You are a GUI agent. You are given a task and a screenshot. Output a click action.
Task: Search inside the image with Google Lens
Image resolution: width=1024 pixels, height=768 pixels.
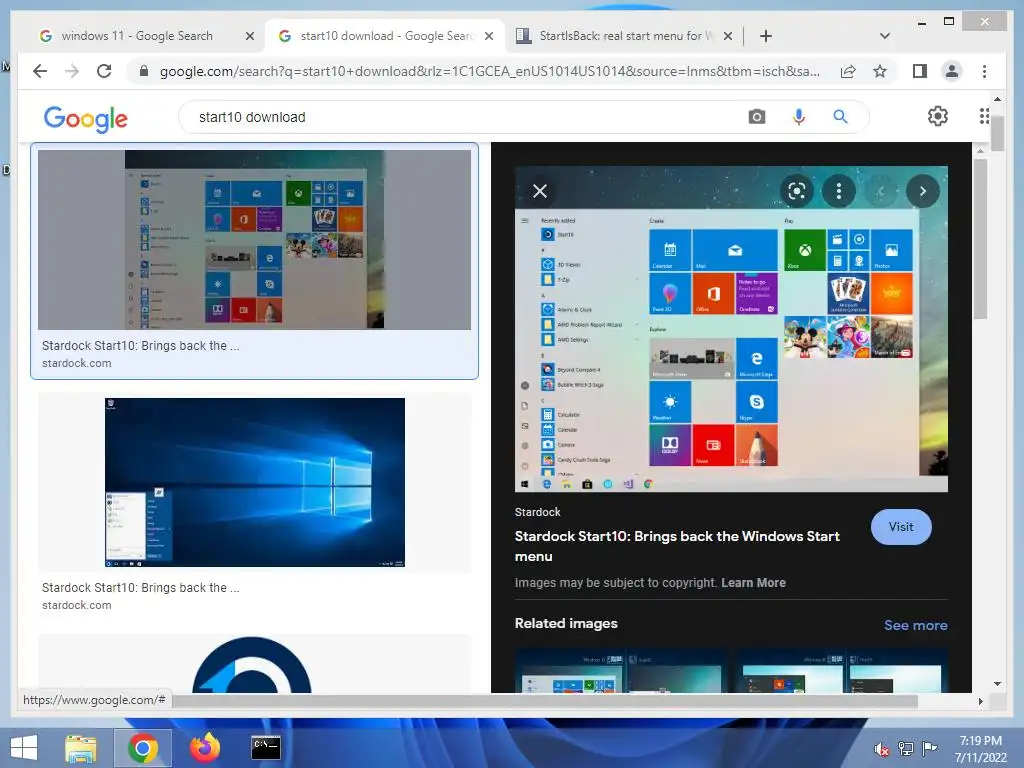click(797, 191)
